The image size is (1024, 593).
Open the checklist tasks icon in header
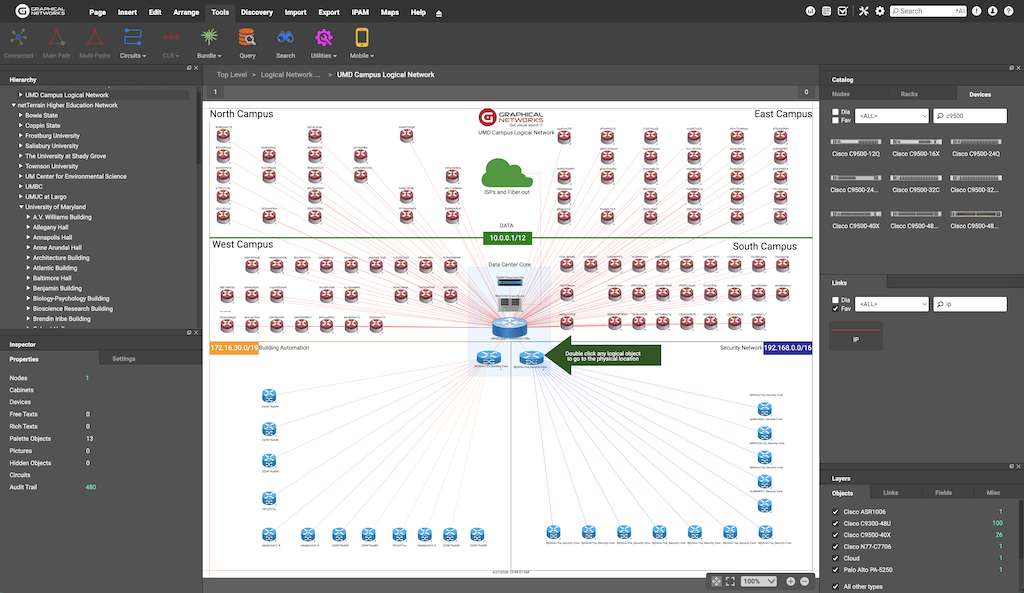tap(842, 11)
